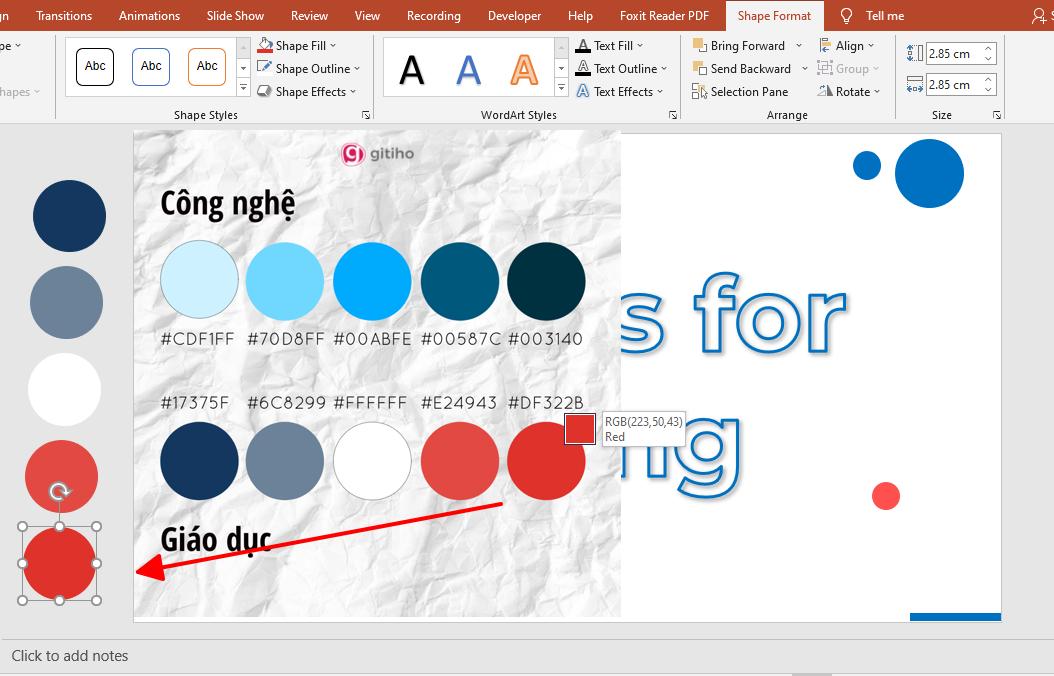Screen dimensions: 1054x676
Task: Open the View tab
Action: coord(367,15)
